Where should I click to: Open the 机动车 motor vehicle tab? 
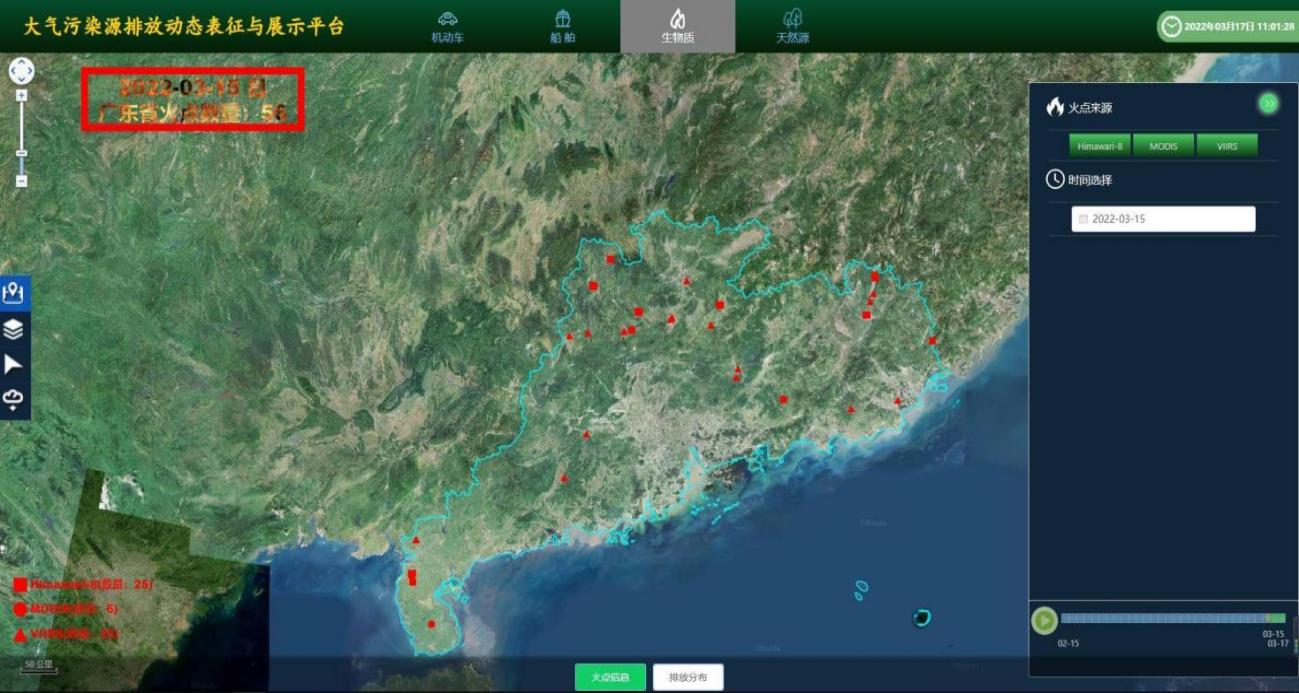point(448,27)
